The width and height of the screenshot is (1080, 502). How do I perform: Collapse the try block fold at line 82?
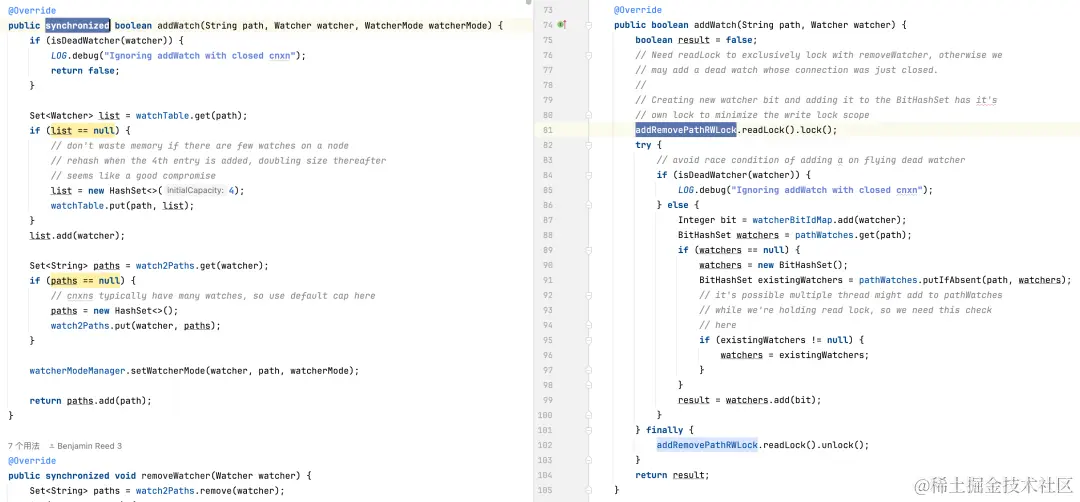tap(589, 145)
